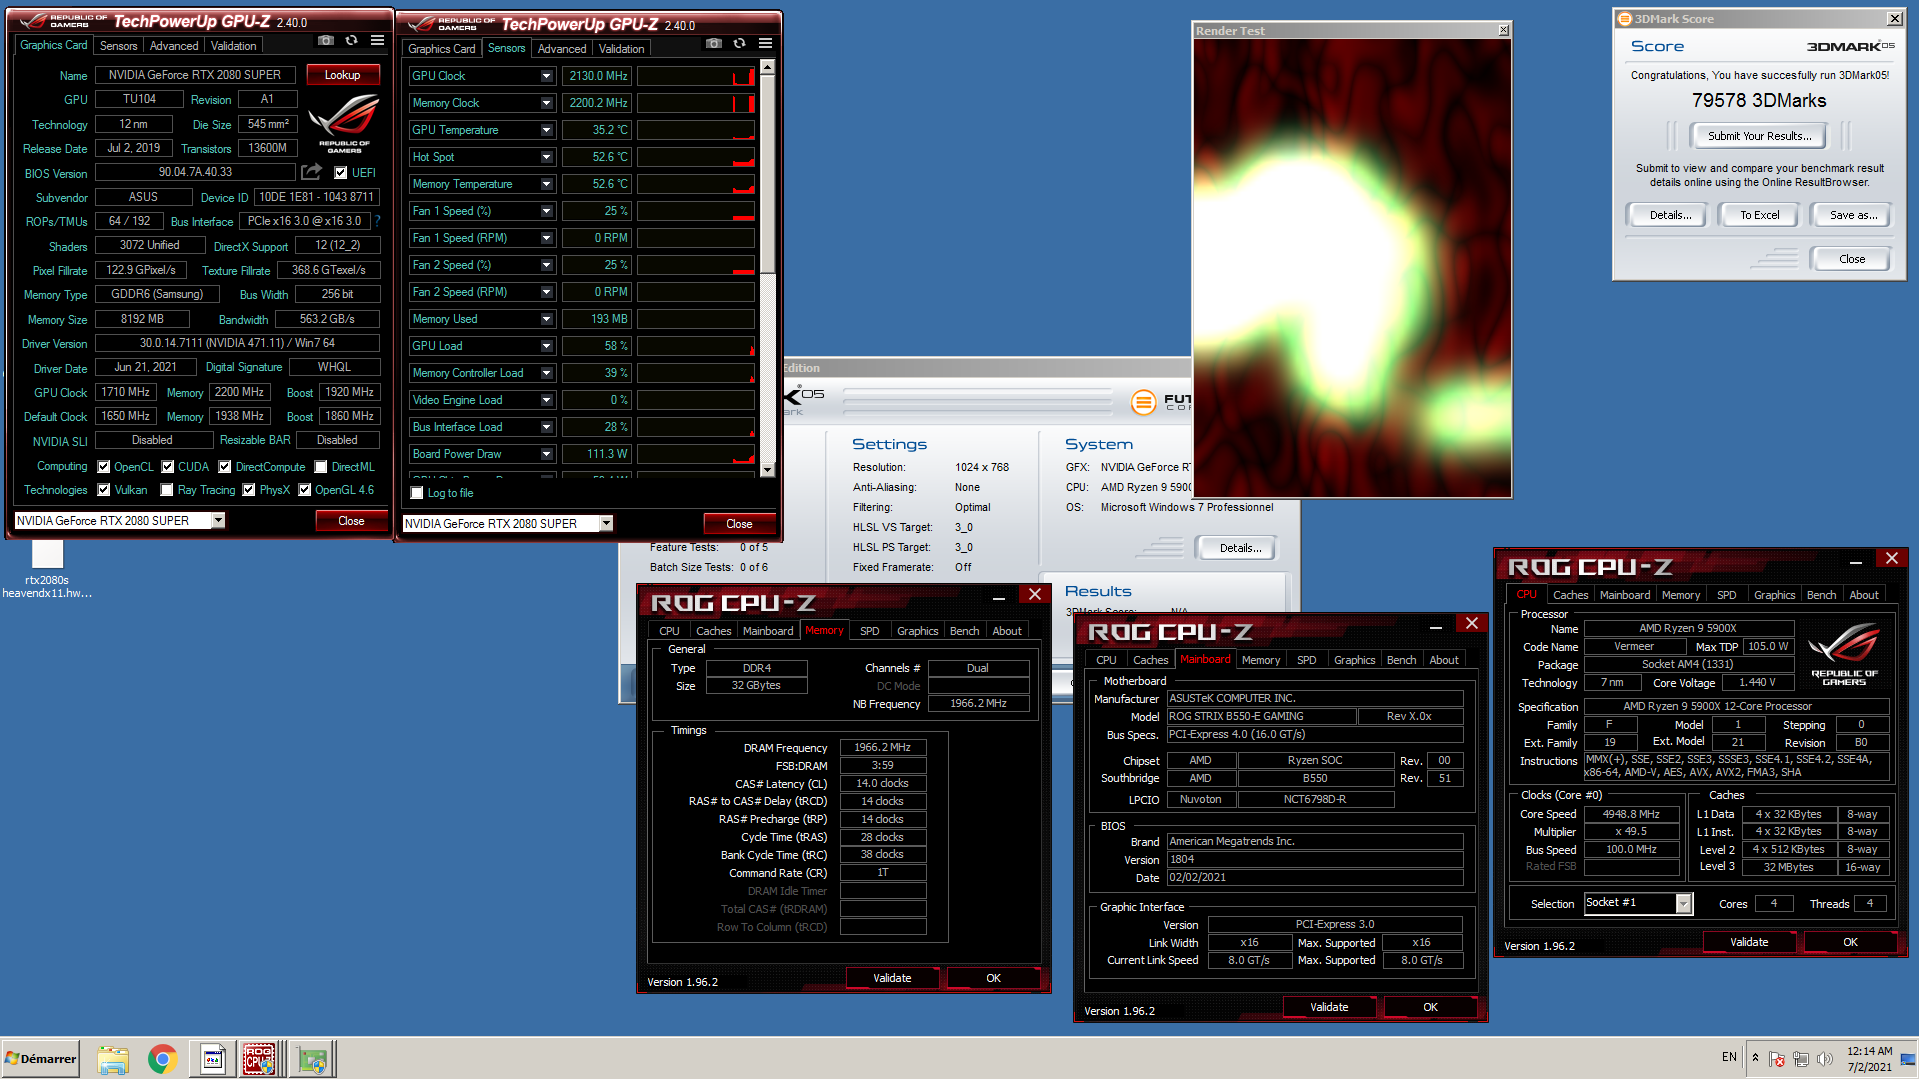Click Futuremark orange logo in 3DMark05 window
The height and width of the screenshot is (1079, 1919).
coord(1143,402)
